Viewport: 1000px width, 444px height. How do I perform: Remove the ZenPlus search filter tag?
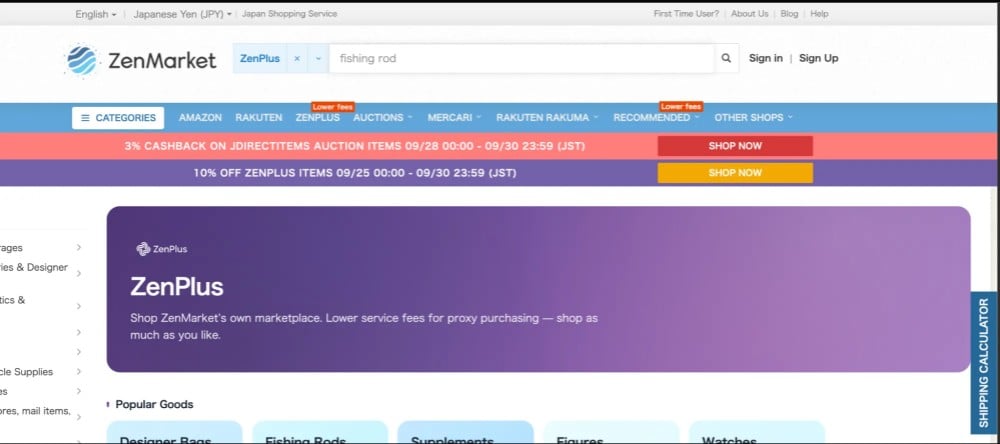(297, 59)
